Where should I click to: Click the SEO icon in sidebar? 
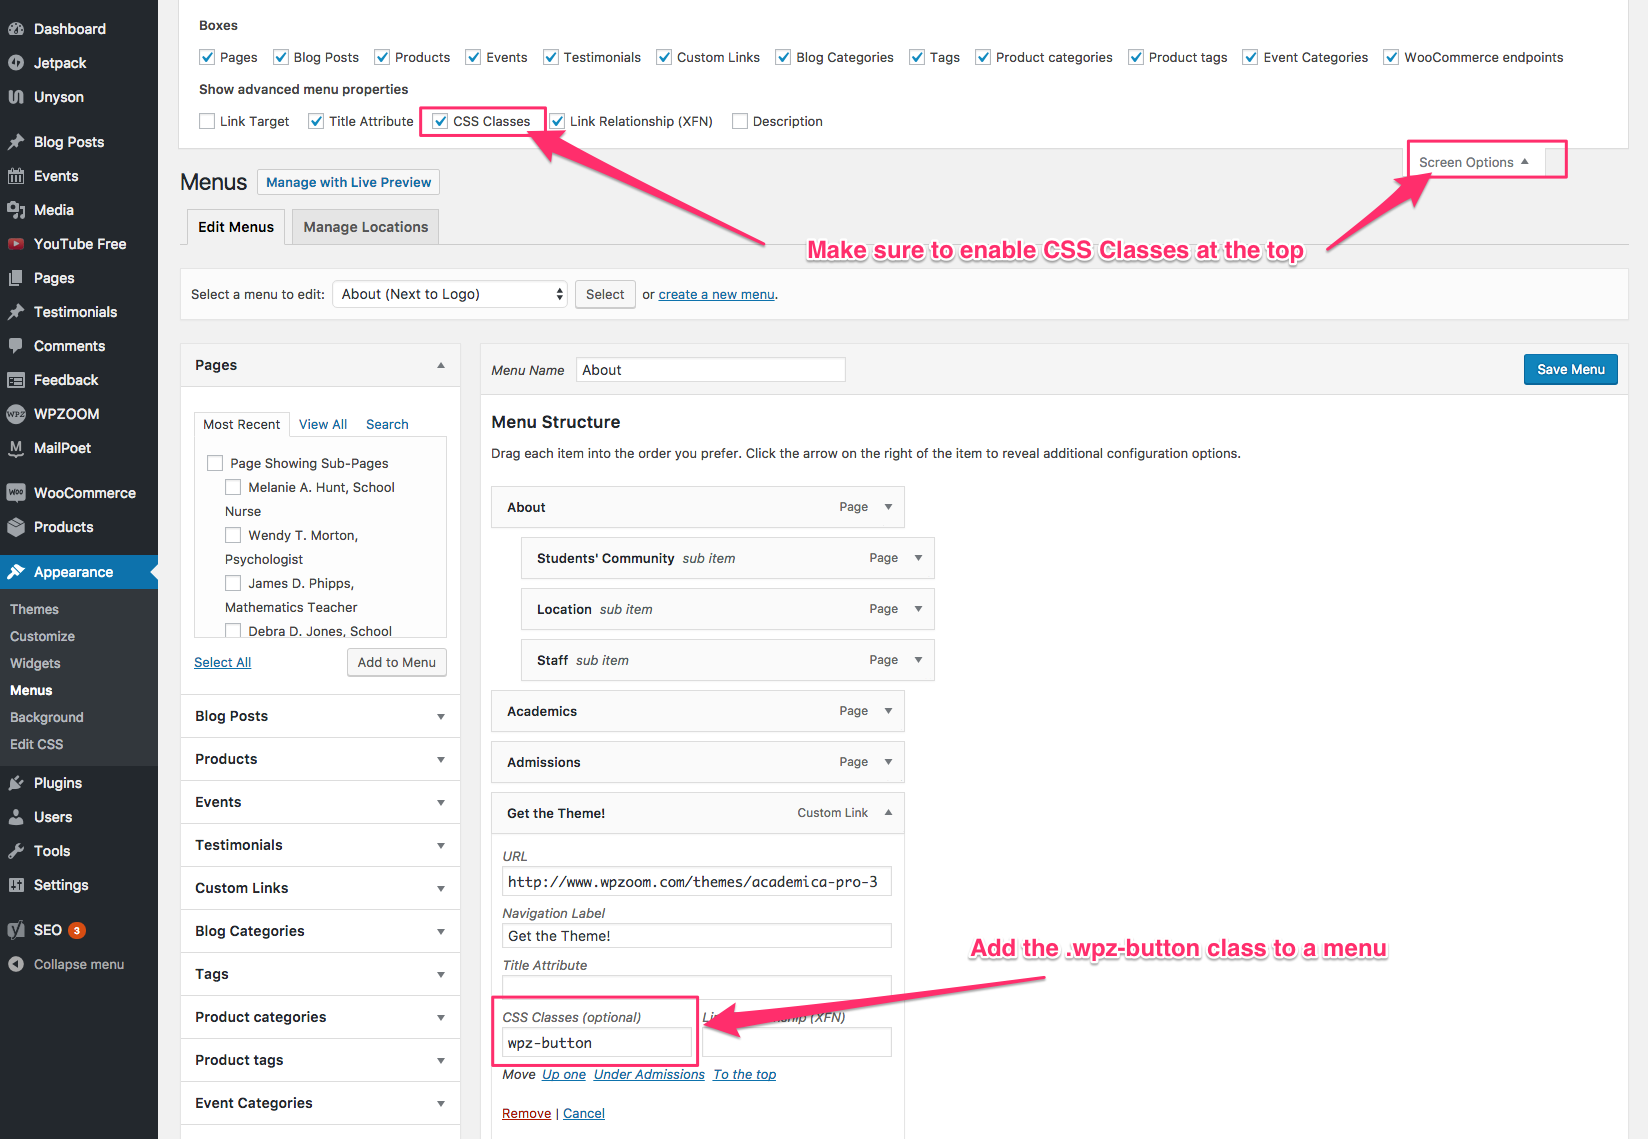coord(16,930)
